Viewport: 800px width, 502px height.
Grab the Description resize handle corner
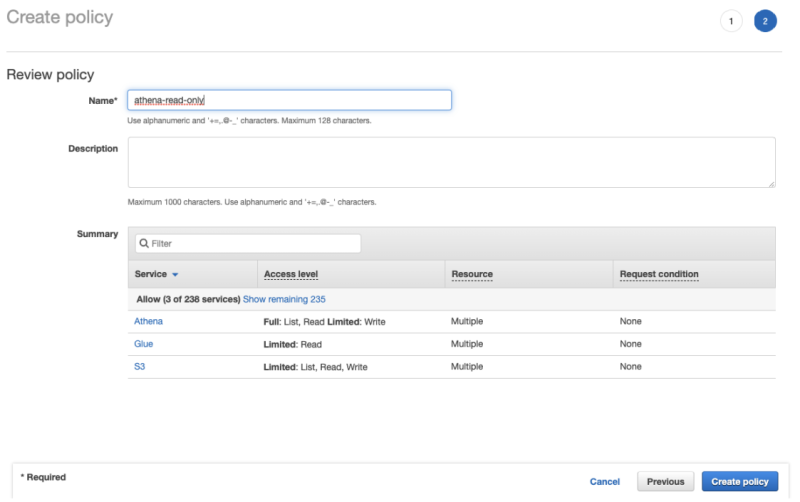771,184
